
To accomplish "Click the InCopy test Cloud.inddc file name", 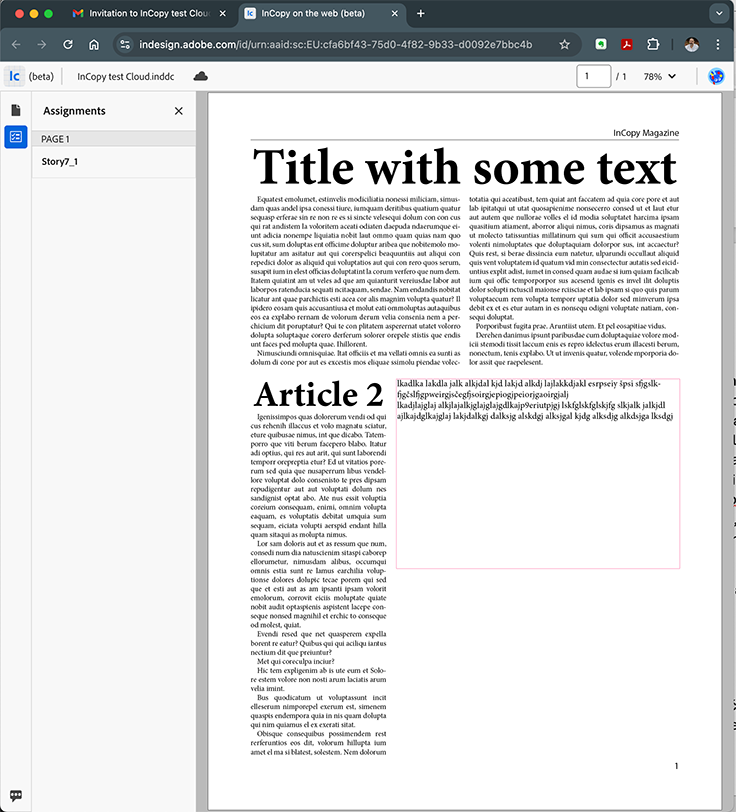I will point(125,77).
